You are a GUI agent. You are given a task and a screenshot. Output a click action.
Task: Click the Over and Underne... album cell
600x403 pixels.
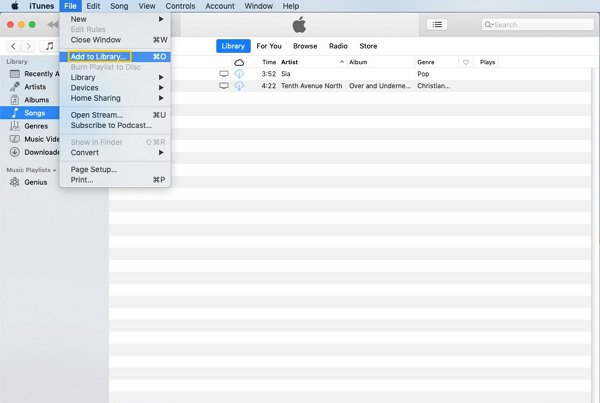tap(380, 86)
